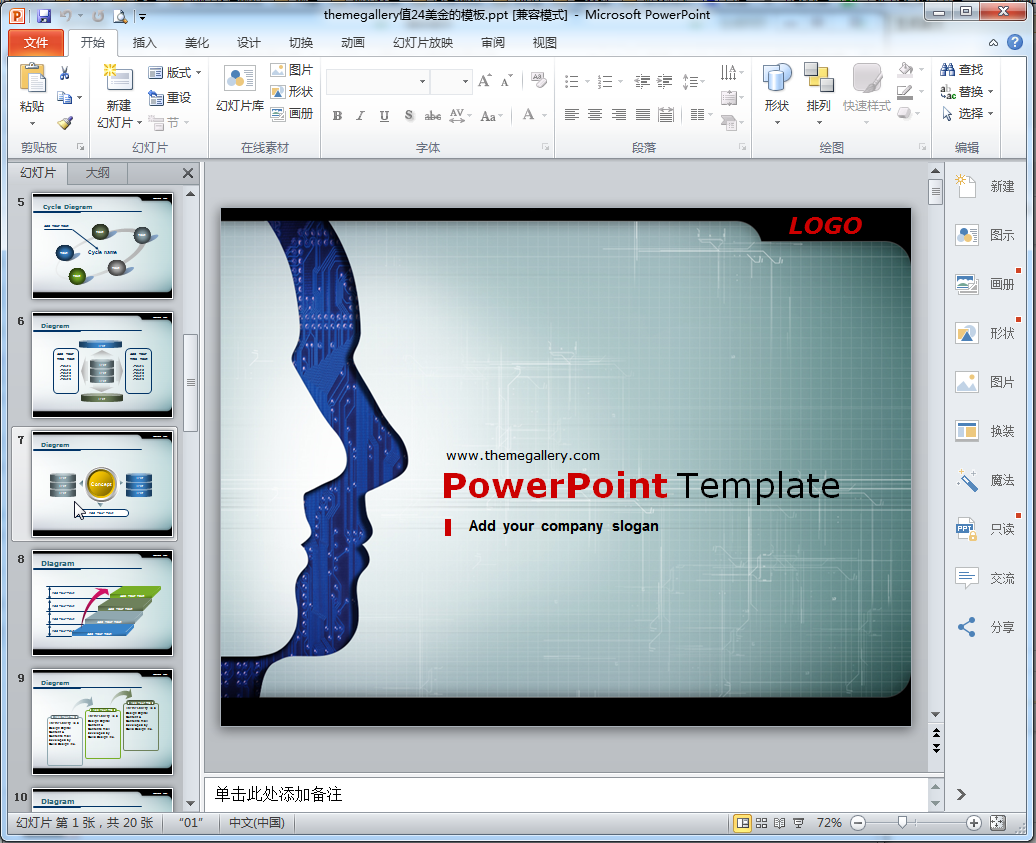Toggle Bold formatting
1036x843 pixels.
click(x=337, y=116)
